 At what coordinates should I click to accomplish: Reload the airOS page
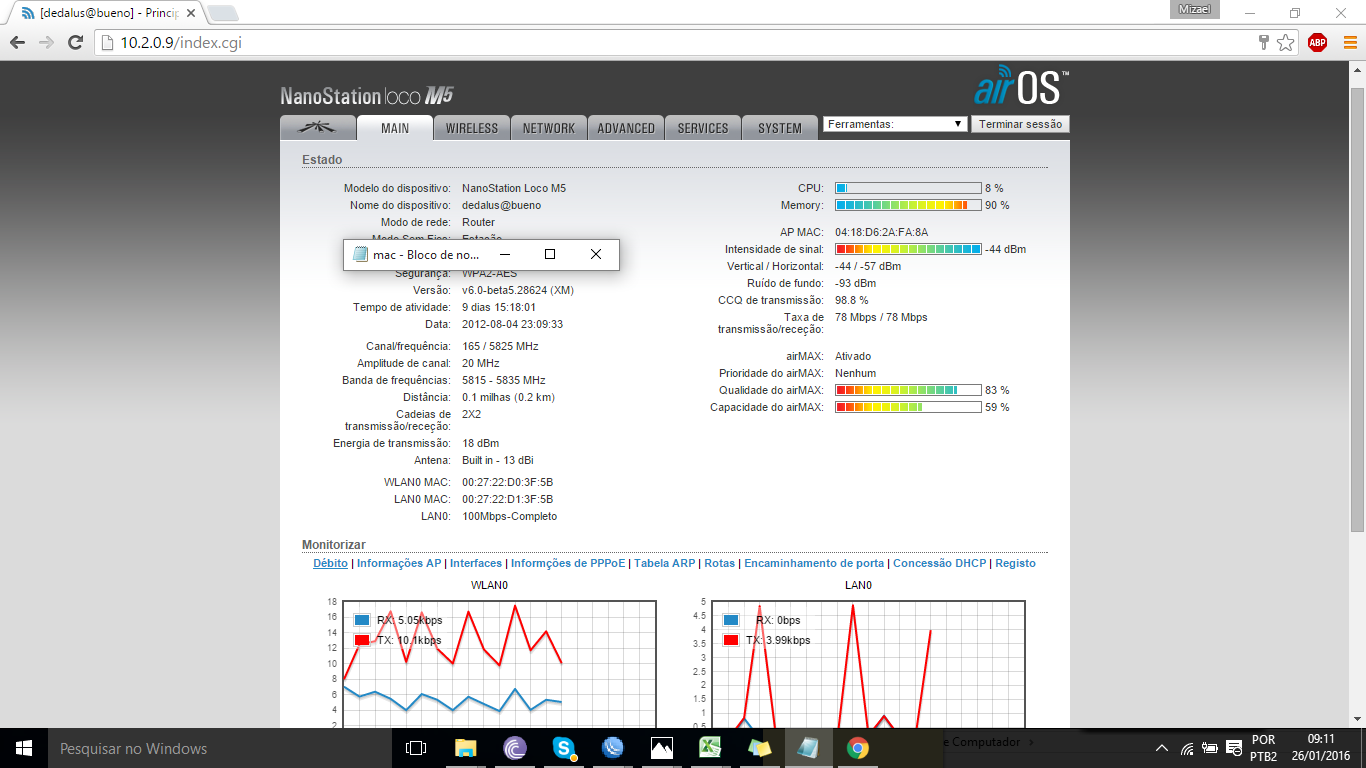(75, 43)
